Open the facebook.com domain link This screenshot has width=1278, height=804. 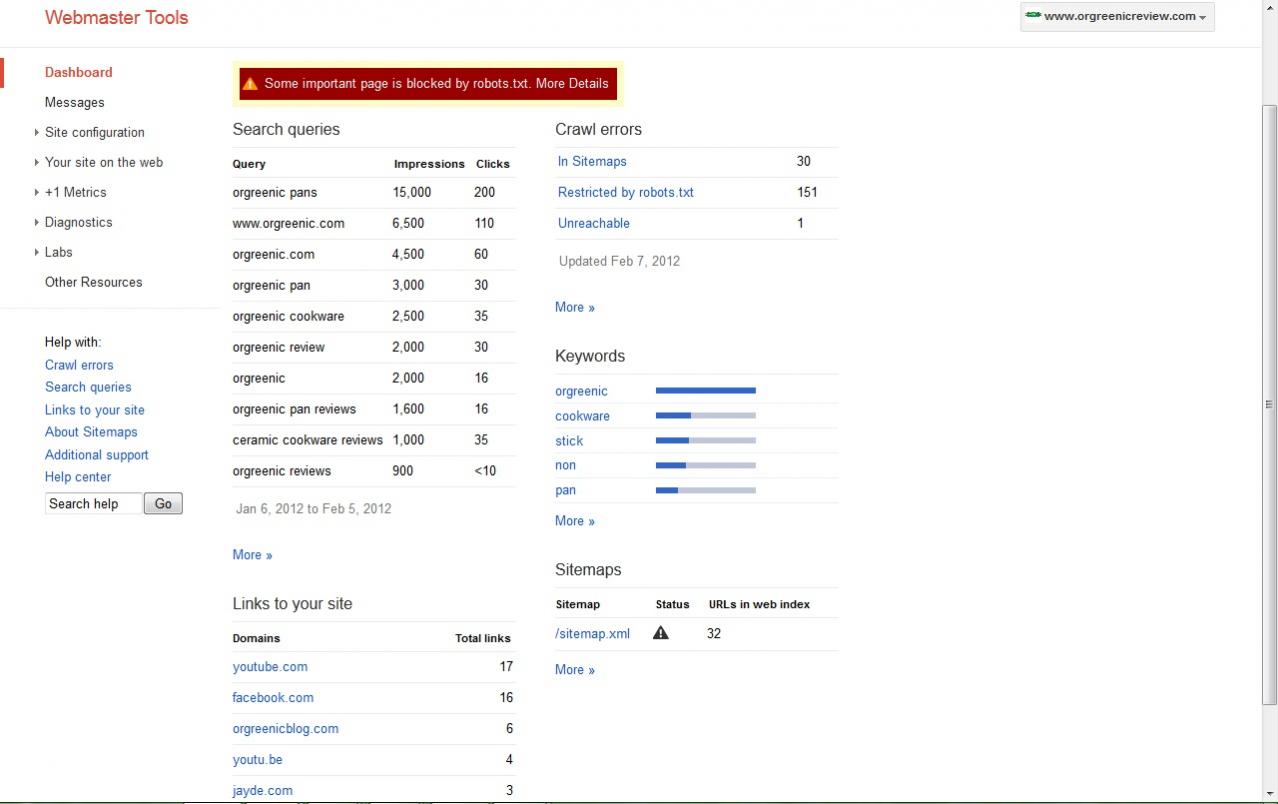(x=273, y=698)
